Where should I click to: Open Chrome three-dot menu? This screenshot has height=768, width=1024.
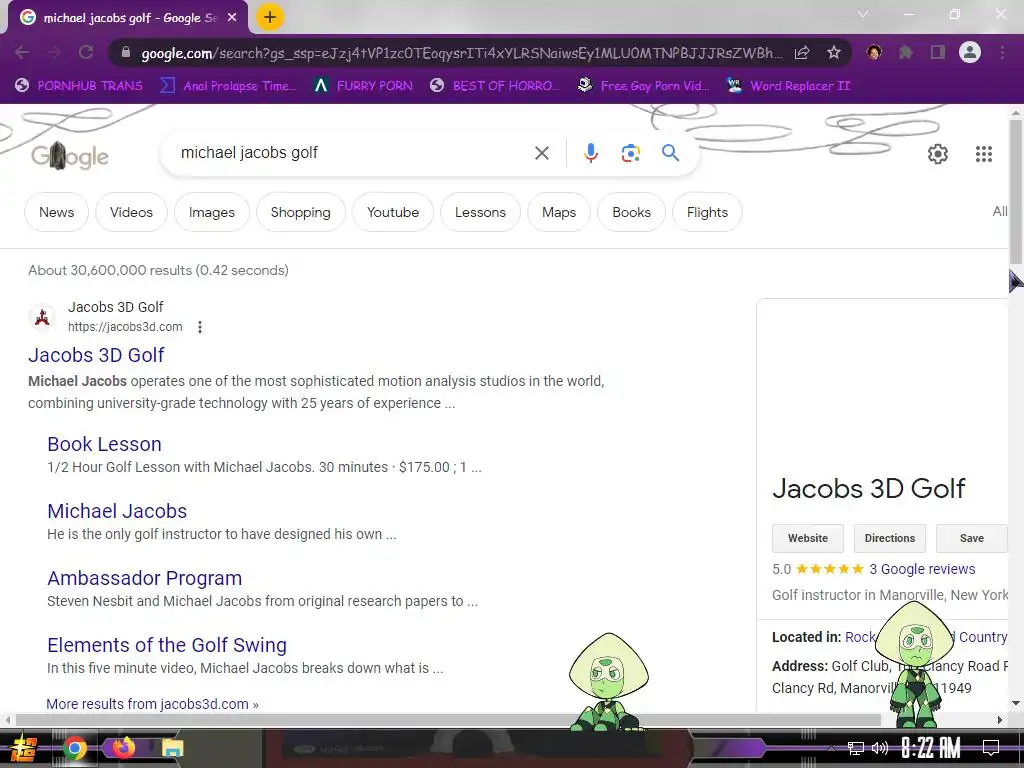coord(1002,52)
